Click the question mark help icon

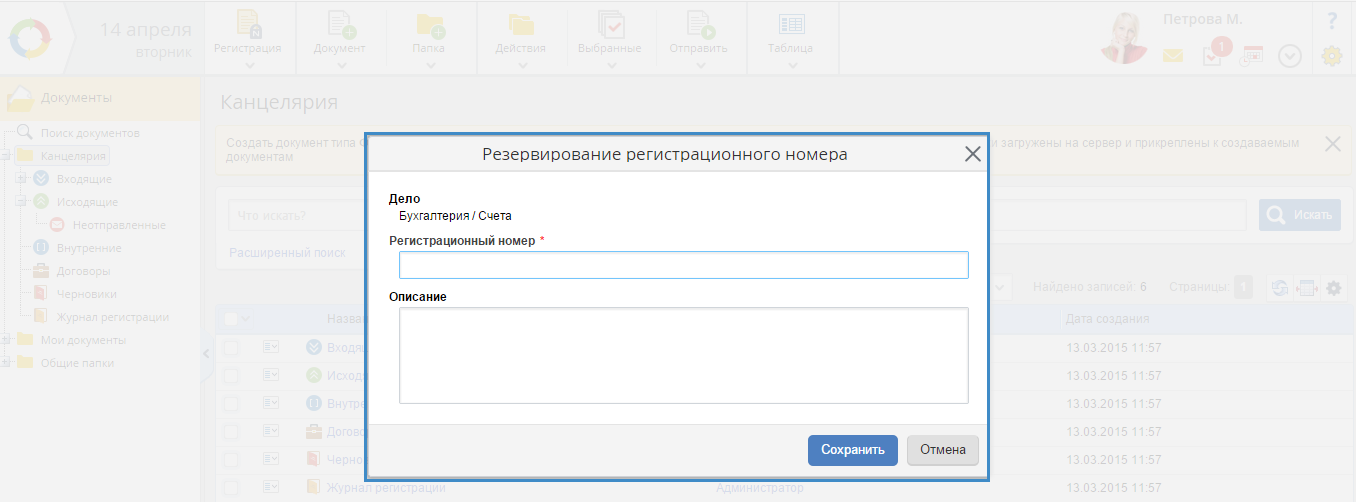(x=1332, y=21)
